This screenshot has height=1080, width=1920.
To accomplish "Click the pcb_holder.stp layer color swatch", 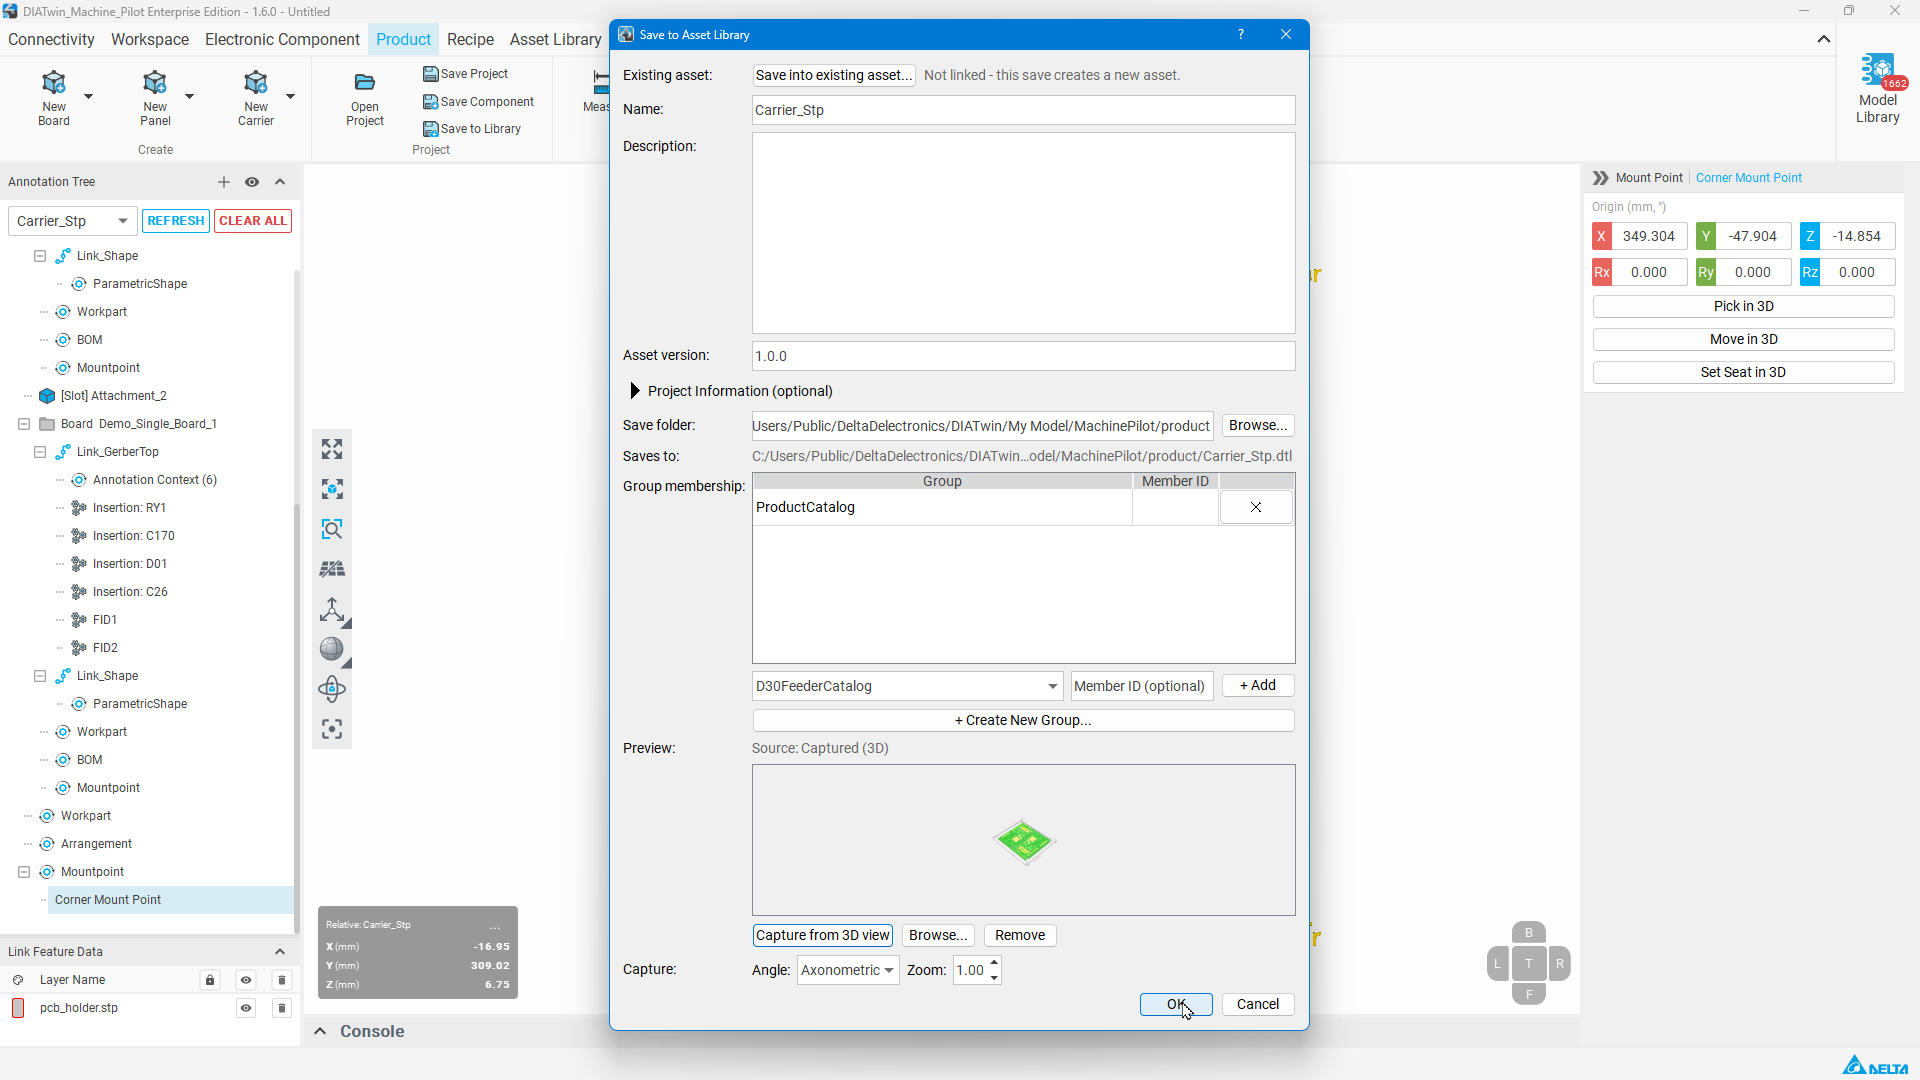I will click(x=18, y=1008).
